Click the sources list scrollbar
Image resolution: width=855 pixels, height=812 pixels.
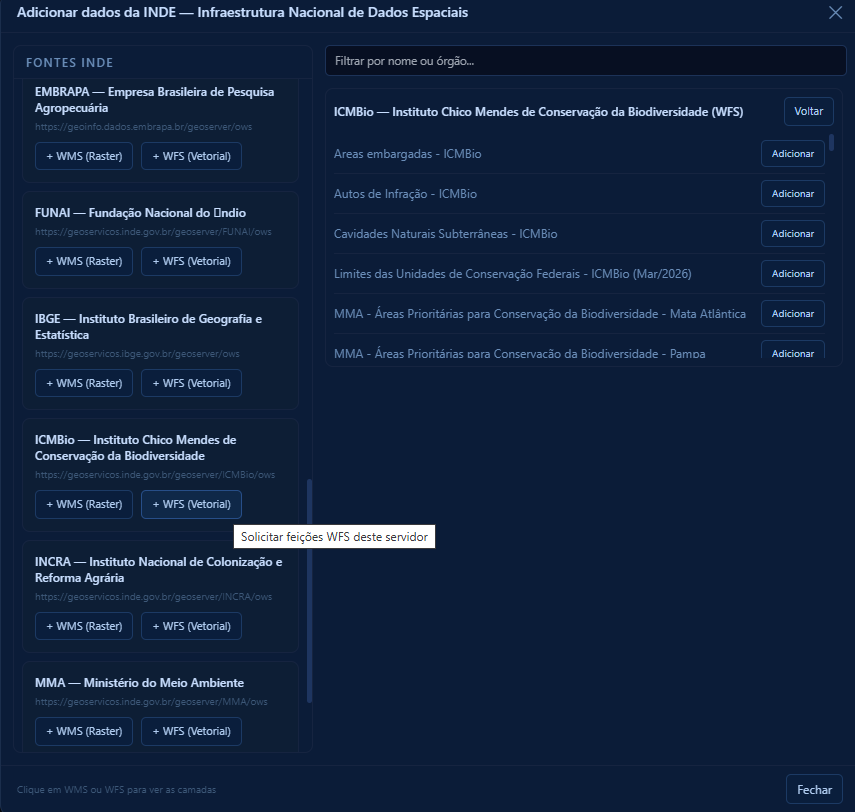(x=309, y=591)
